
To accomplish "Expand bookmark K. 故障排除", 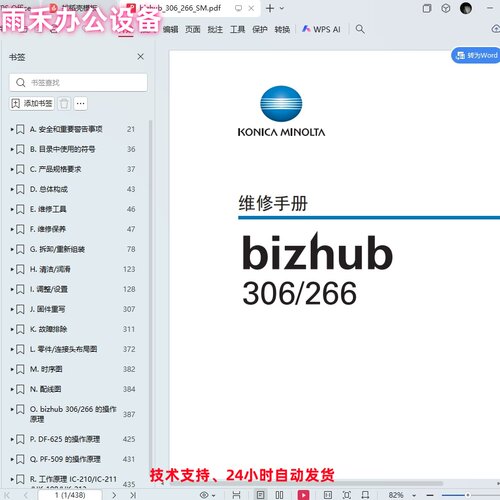I will (12, 329).
